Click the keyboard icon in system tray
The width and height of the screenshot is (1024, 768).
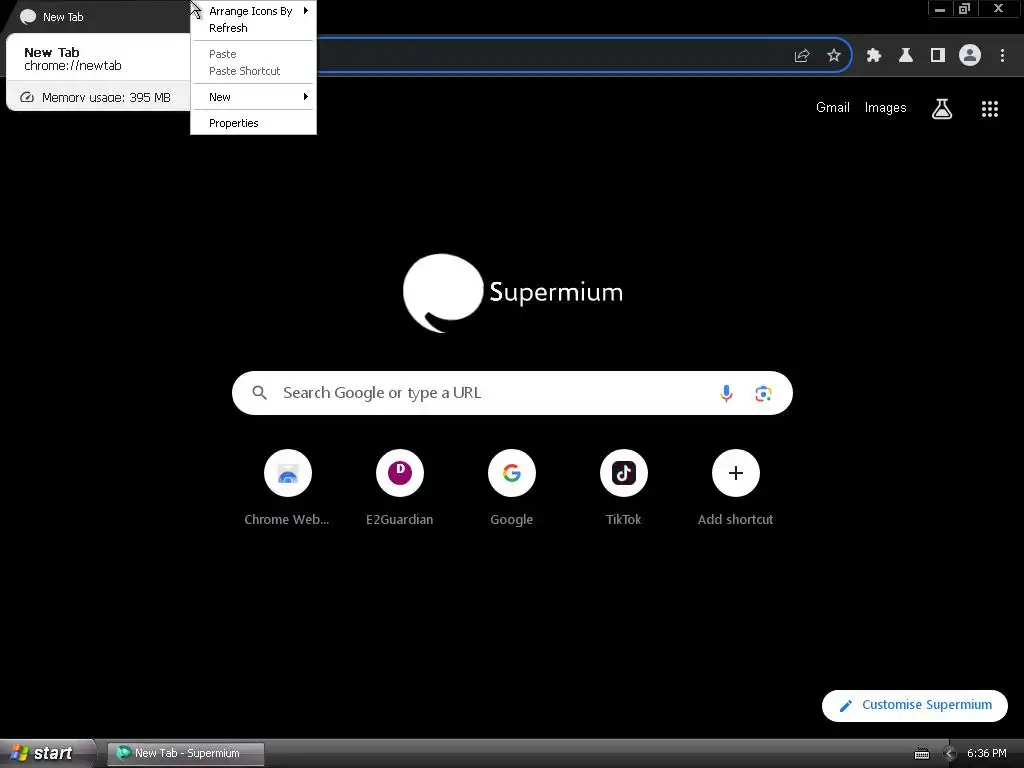point(921,754)
